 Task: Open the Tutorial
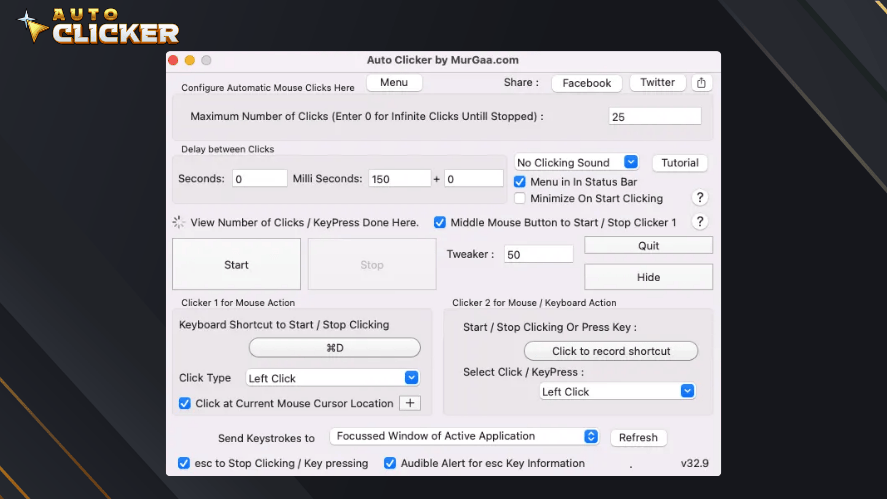[680, 163]
